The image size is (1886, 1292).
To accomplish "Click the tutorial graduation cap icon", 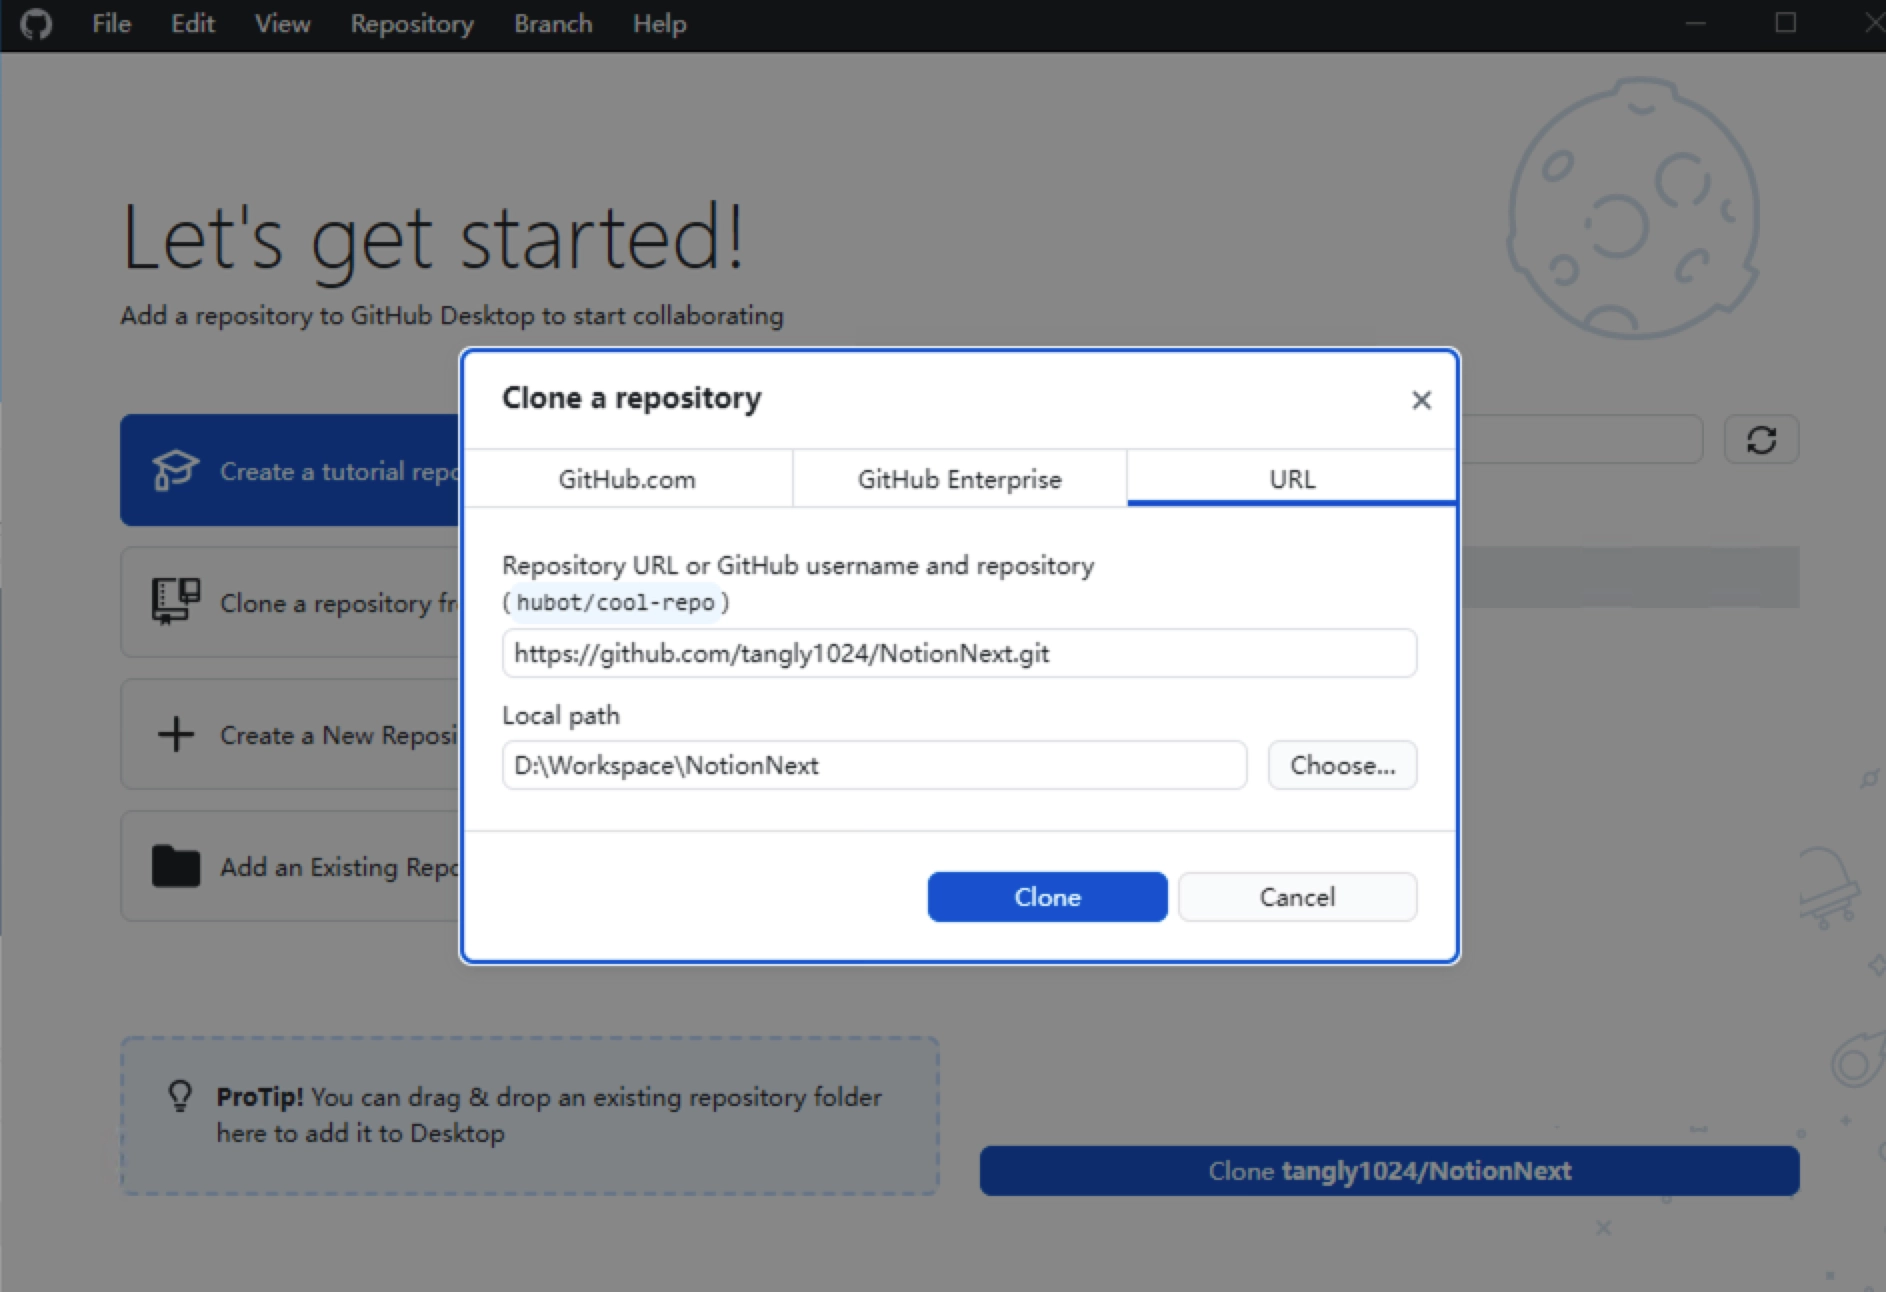I will click(x=175, y=470).
